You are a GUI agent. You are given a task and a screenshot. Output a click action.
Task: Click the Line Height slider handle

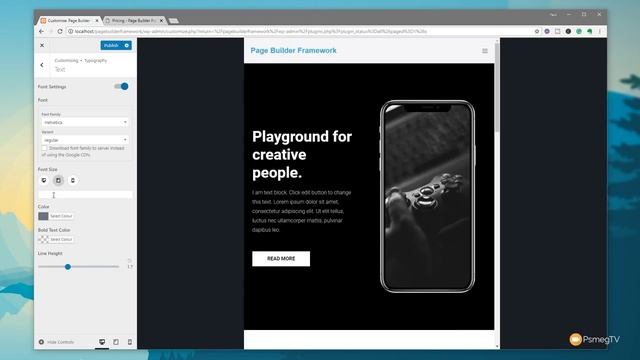pos(68,267)
